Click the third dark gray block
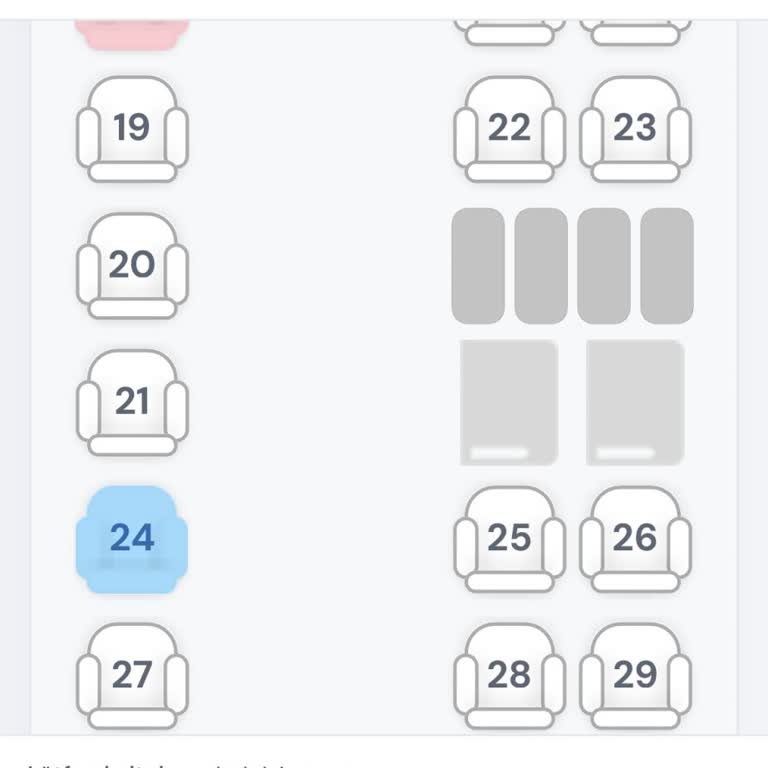 (x=604, y=266)
